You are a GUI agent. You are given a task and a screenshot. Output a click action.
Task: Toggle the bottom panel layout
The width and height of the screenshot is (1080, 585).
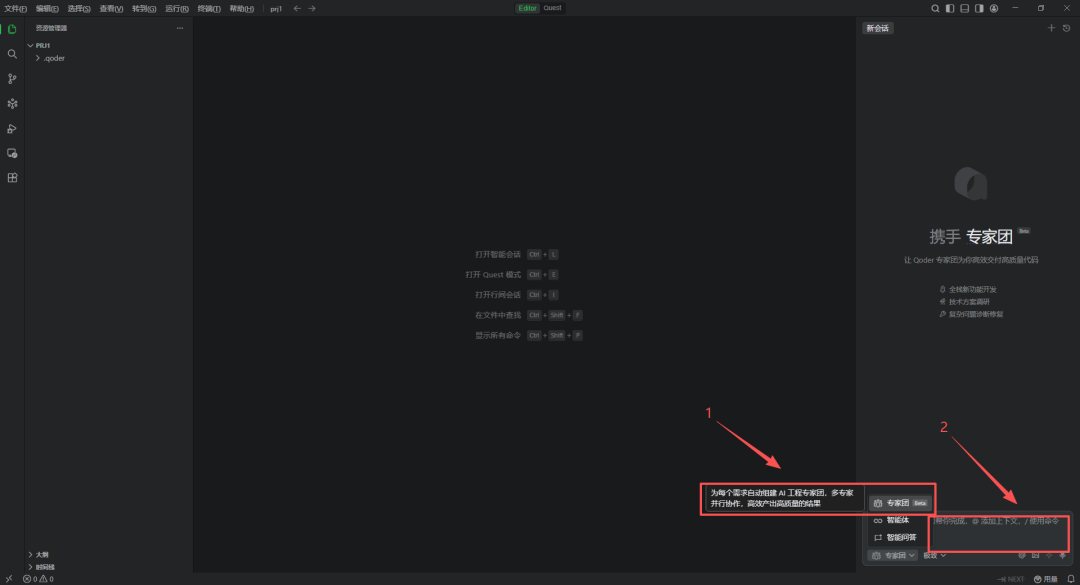pyautogui.click(x=964, y=8)
